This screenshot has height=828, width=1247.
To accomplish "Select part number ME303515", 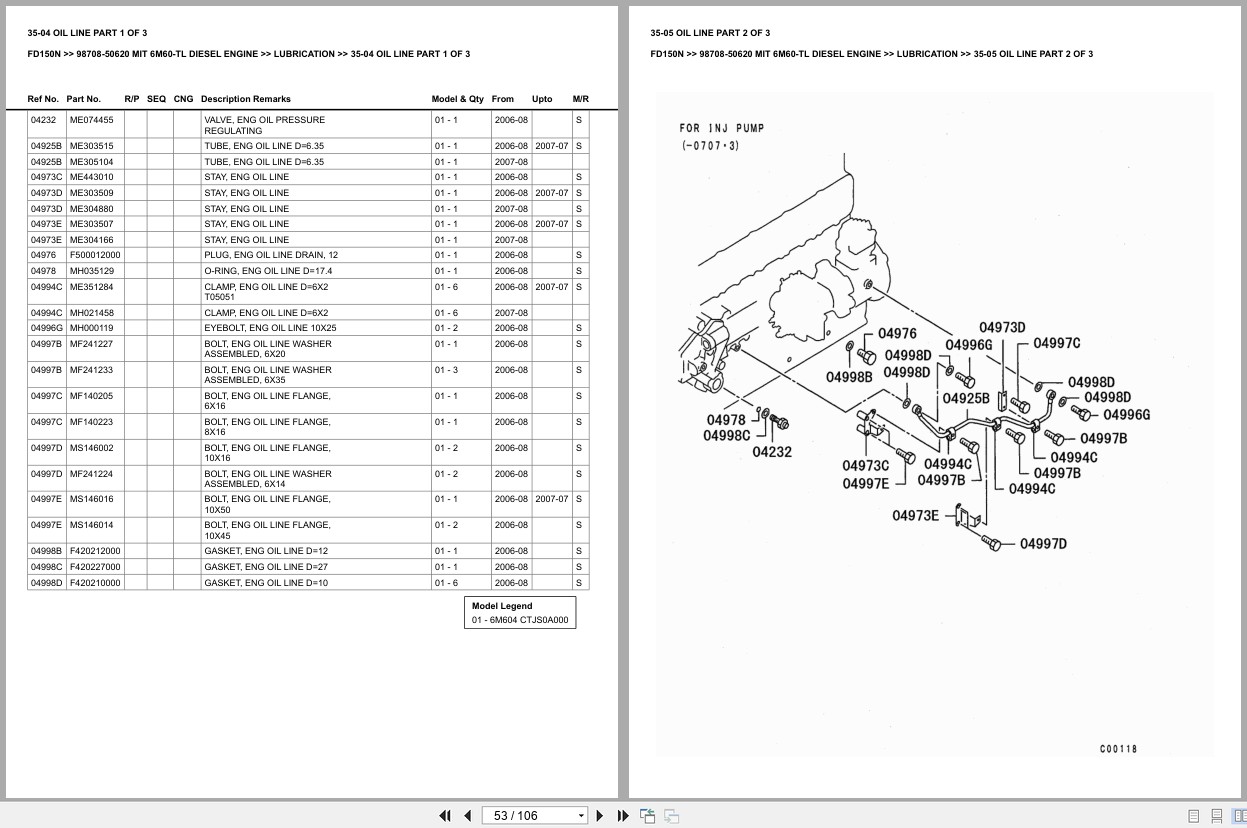I will [91, 146].
